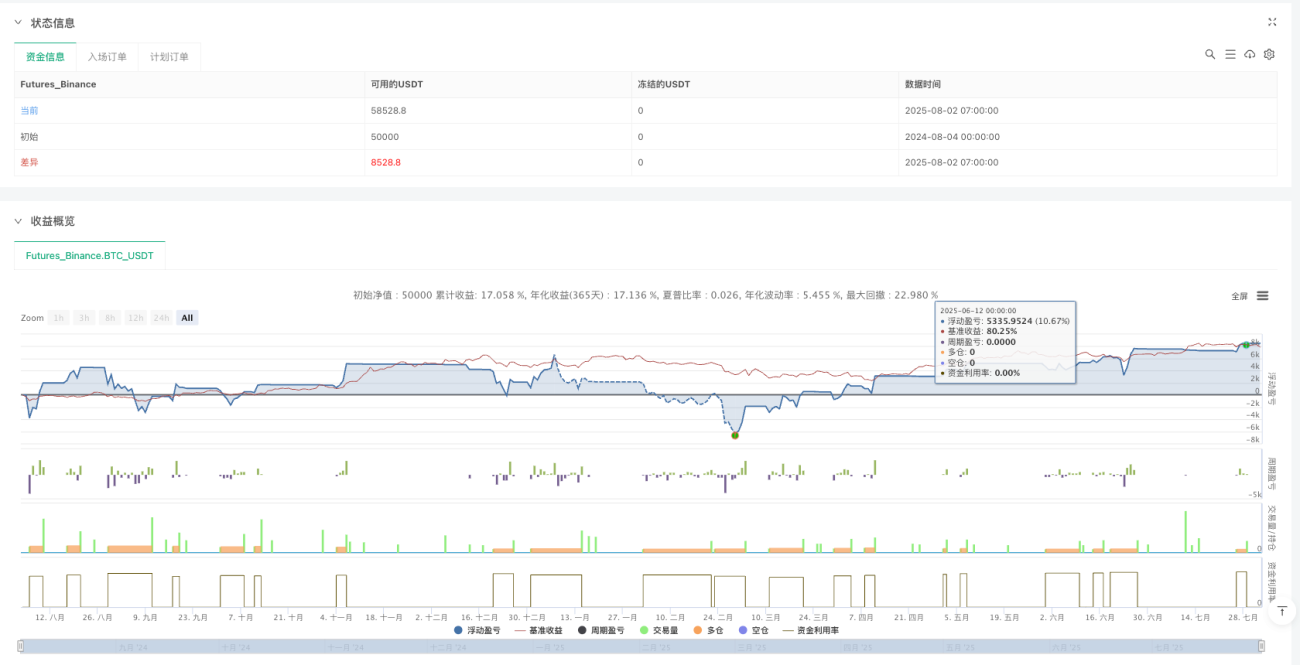The image size is (1300, 665).
Task: Click the fullscreen expand icon at top right
Action: click(x=1272, y=22)
